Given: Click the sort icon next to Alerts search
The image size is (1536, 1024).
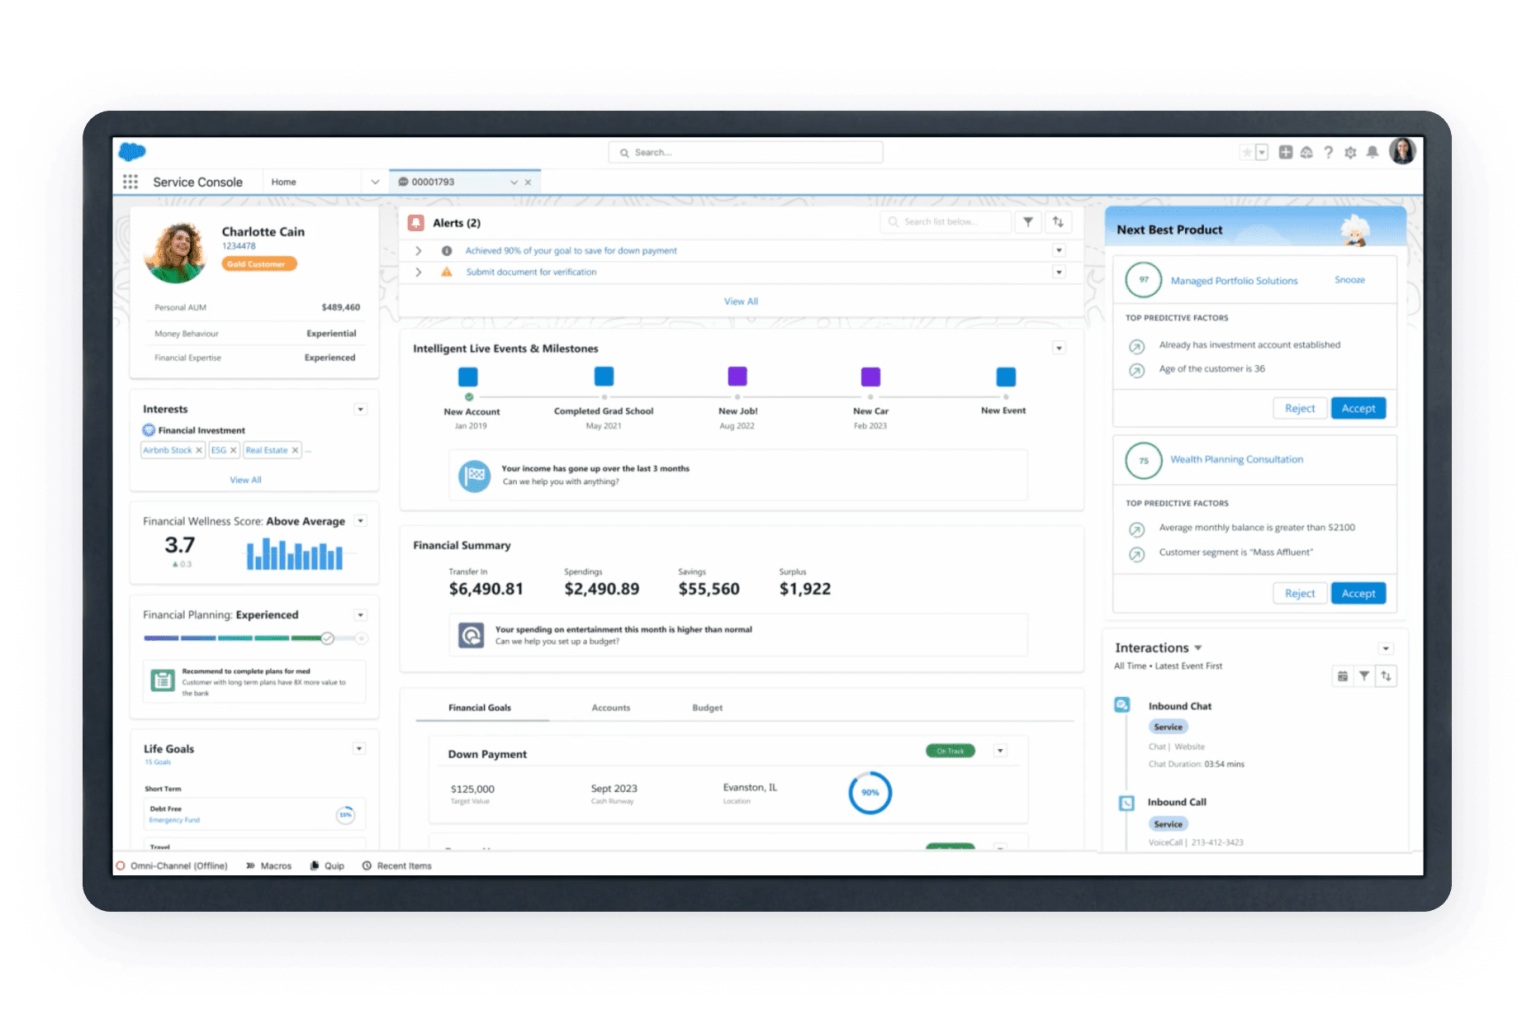Looking at the screenshot, I should point(1058,221).
